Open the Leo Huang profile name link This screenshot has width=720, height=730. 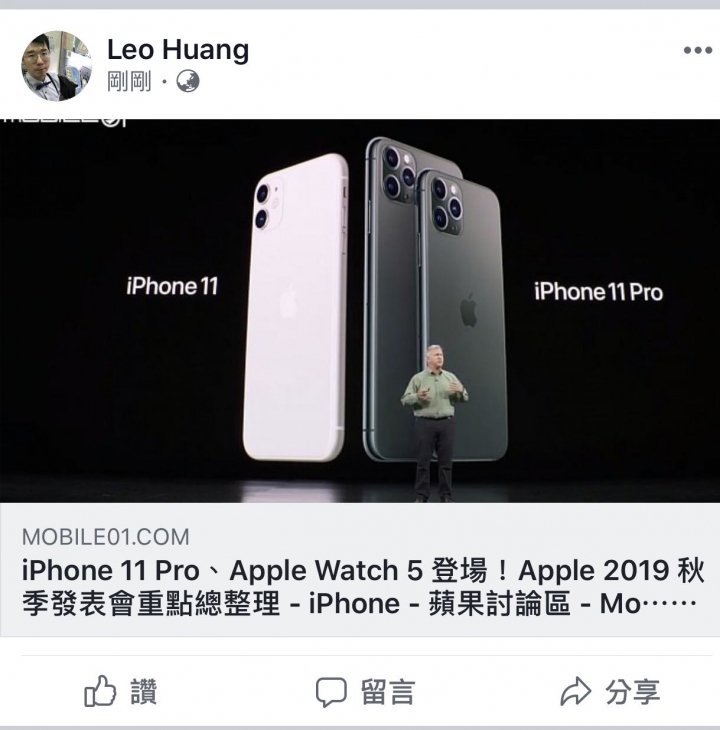pyautogui.click(x=178, y=49)
